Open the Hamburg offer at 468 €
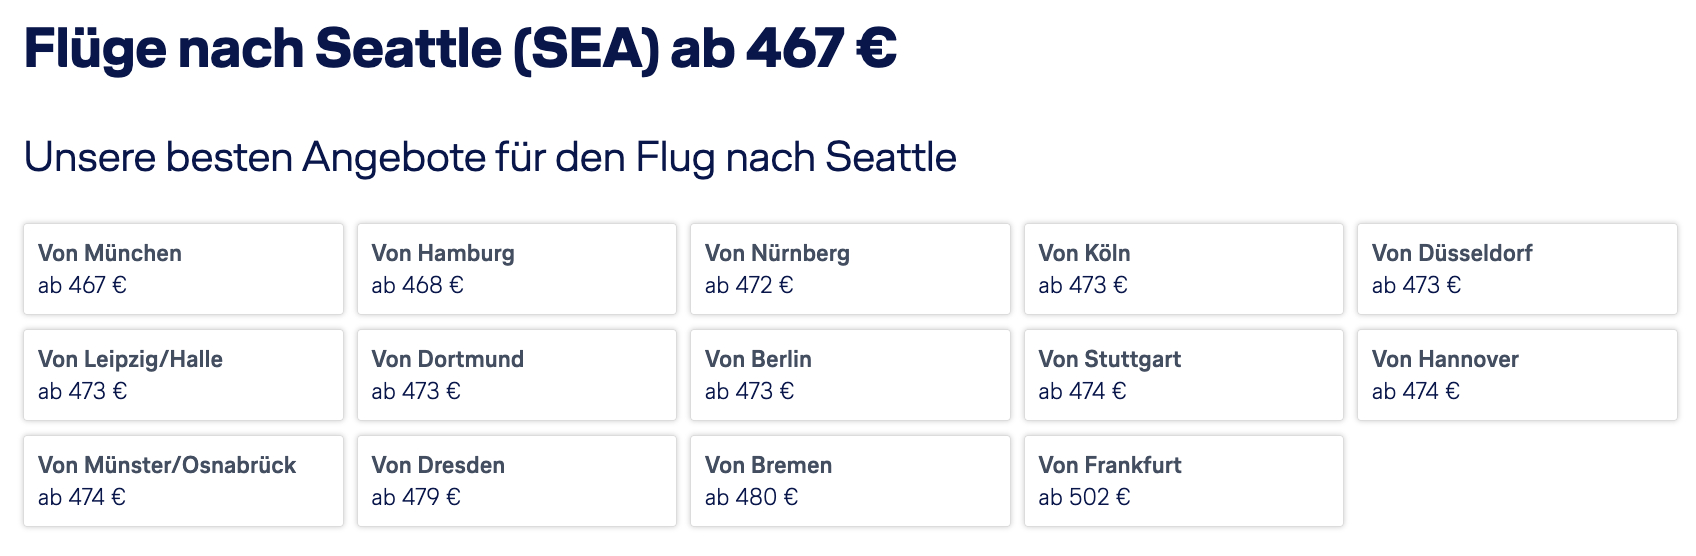 pyautogui.click(x=517, y=269)
